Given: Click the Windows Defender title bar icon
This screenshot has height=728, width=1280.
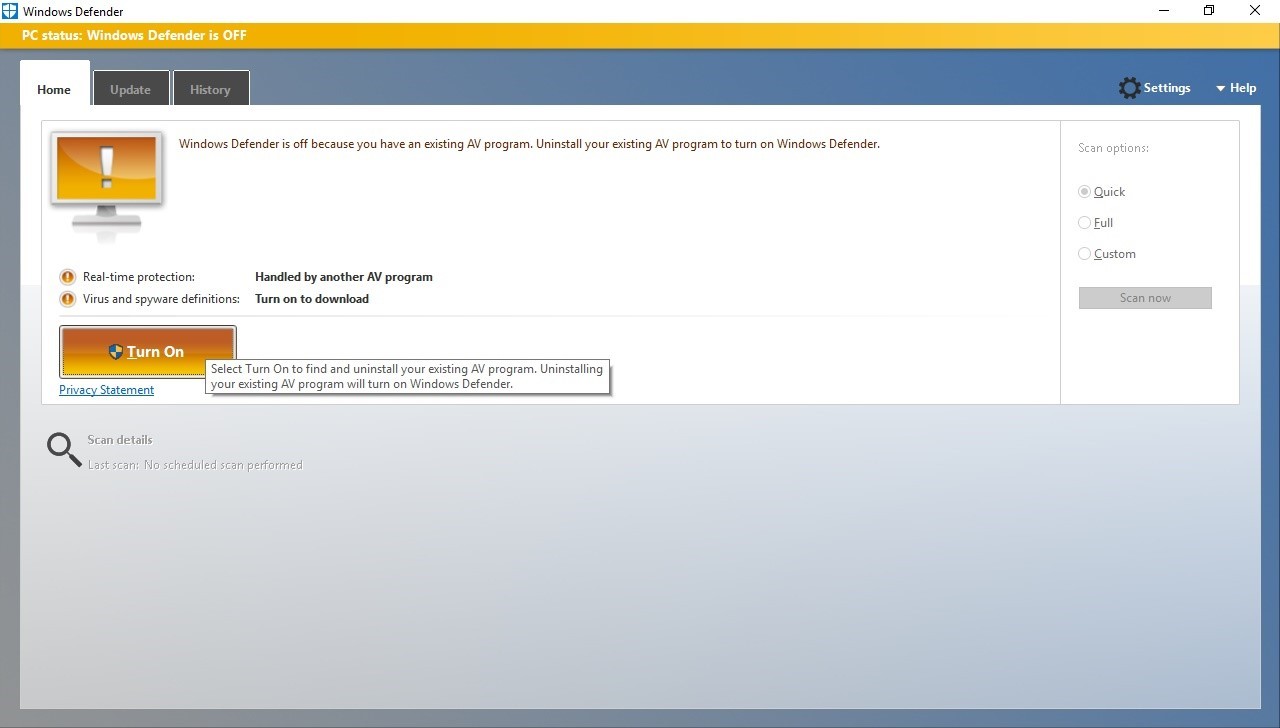Looking at the screenshot, I should click(x=10, y=11).
